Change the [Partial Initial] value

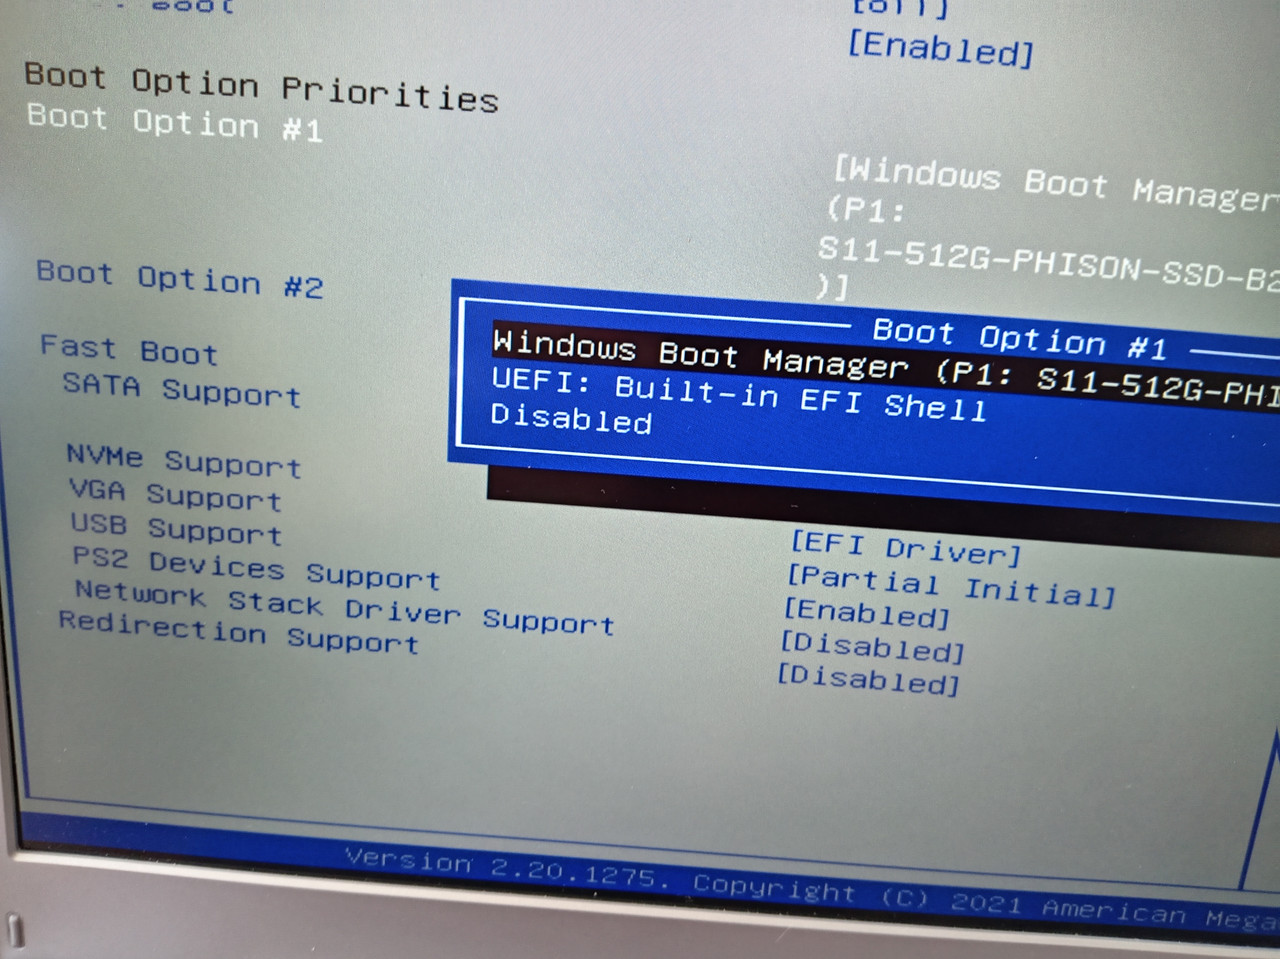point(950,586)
